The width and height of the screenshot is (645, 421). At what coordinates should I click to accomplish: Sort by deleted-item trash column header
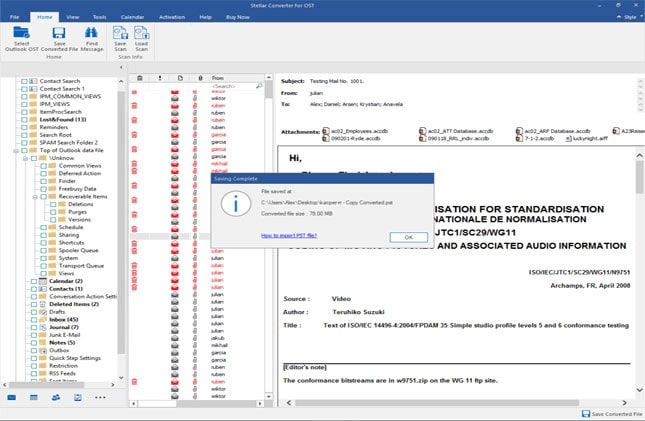coord(140,78)
